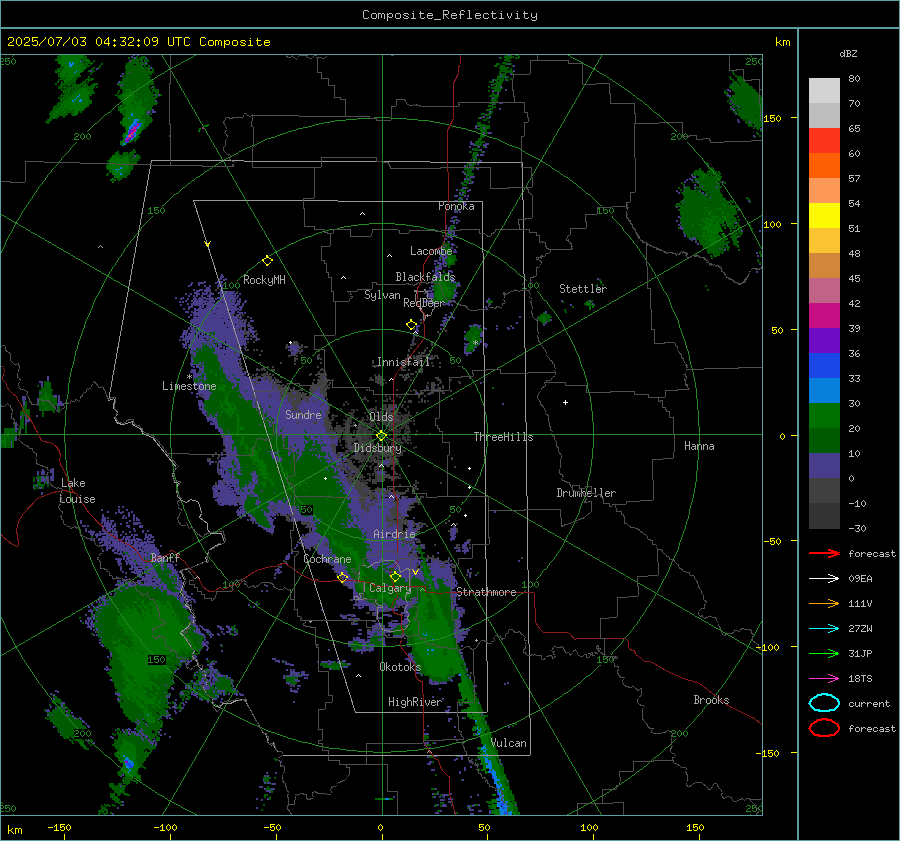900x841 pixels.
Task: Click yellow diamond radar-center marker near Olds
Action: click(x=381, y=436)
